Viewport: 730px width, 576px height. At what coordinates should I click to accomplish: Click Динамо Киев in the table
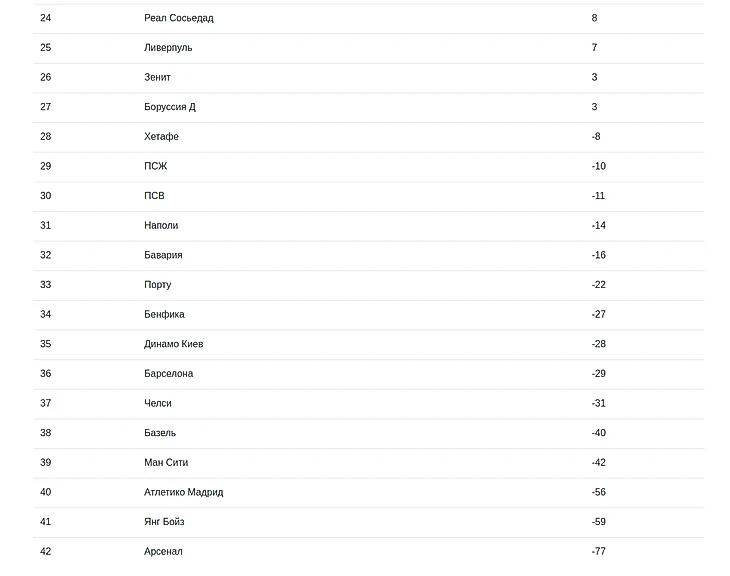pyautogui.click(x=173, y=344)
